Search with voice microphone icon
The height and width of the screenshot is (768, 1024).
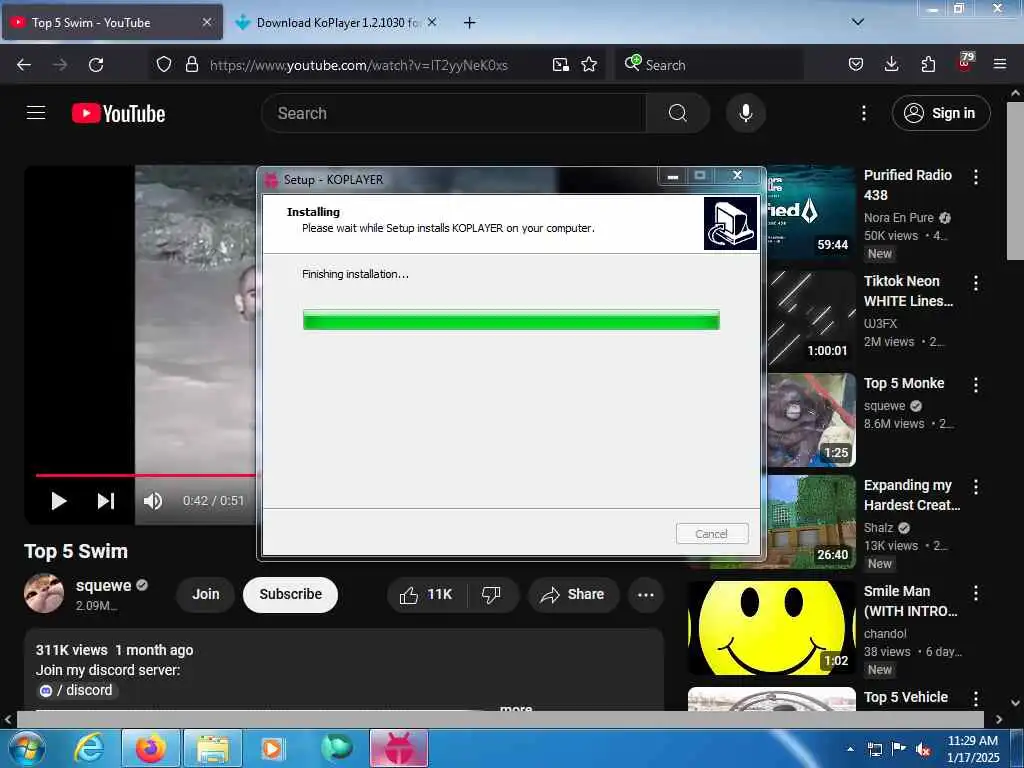tap(745, 113)
